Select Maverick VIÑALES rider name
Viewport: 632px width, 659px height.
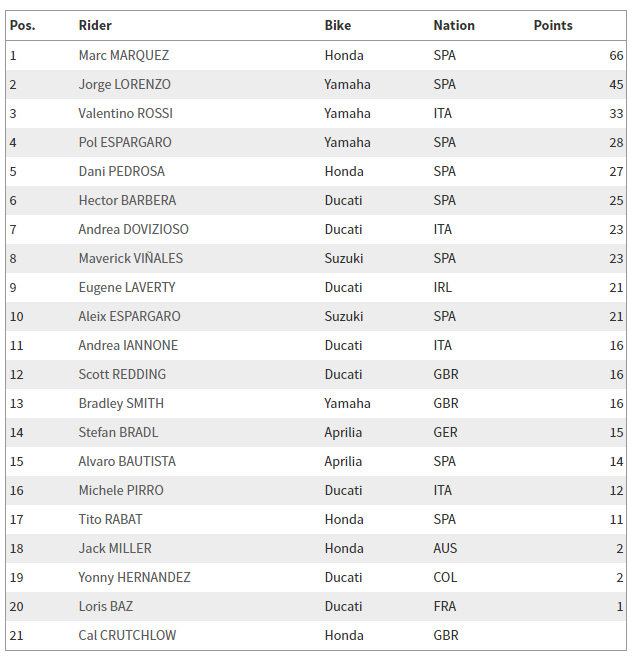[x=131, y=258]
